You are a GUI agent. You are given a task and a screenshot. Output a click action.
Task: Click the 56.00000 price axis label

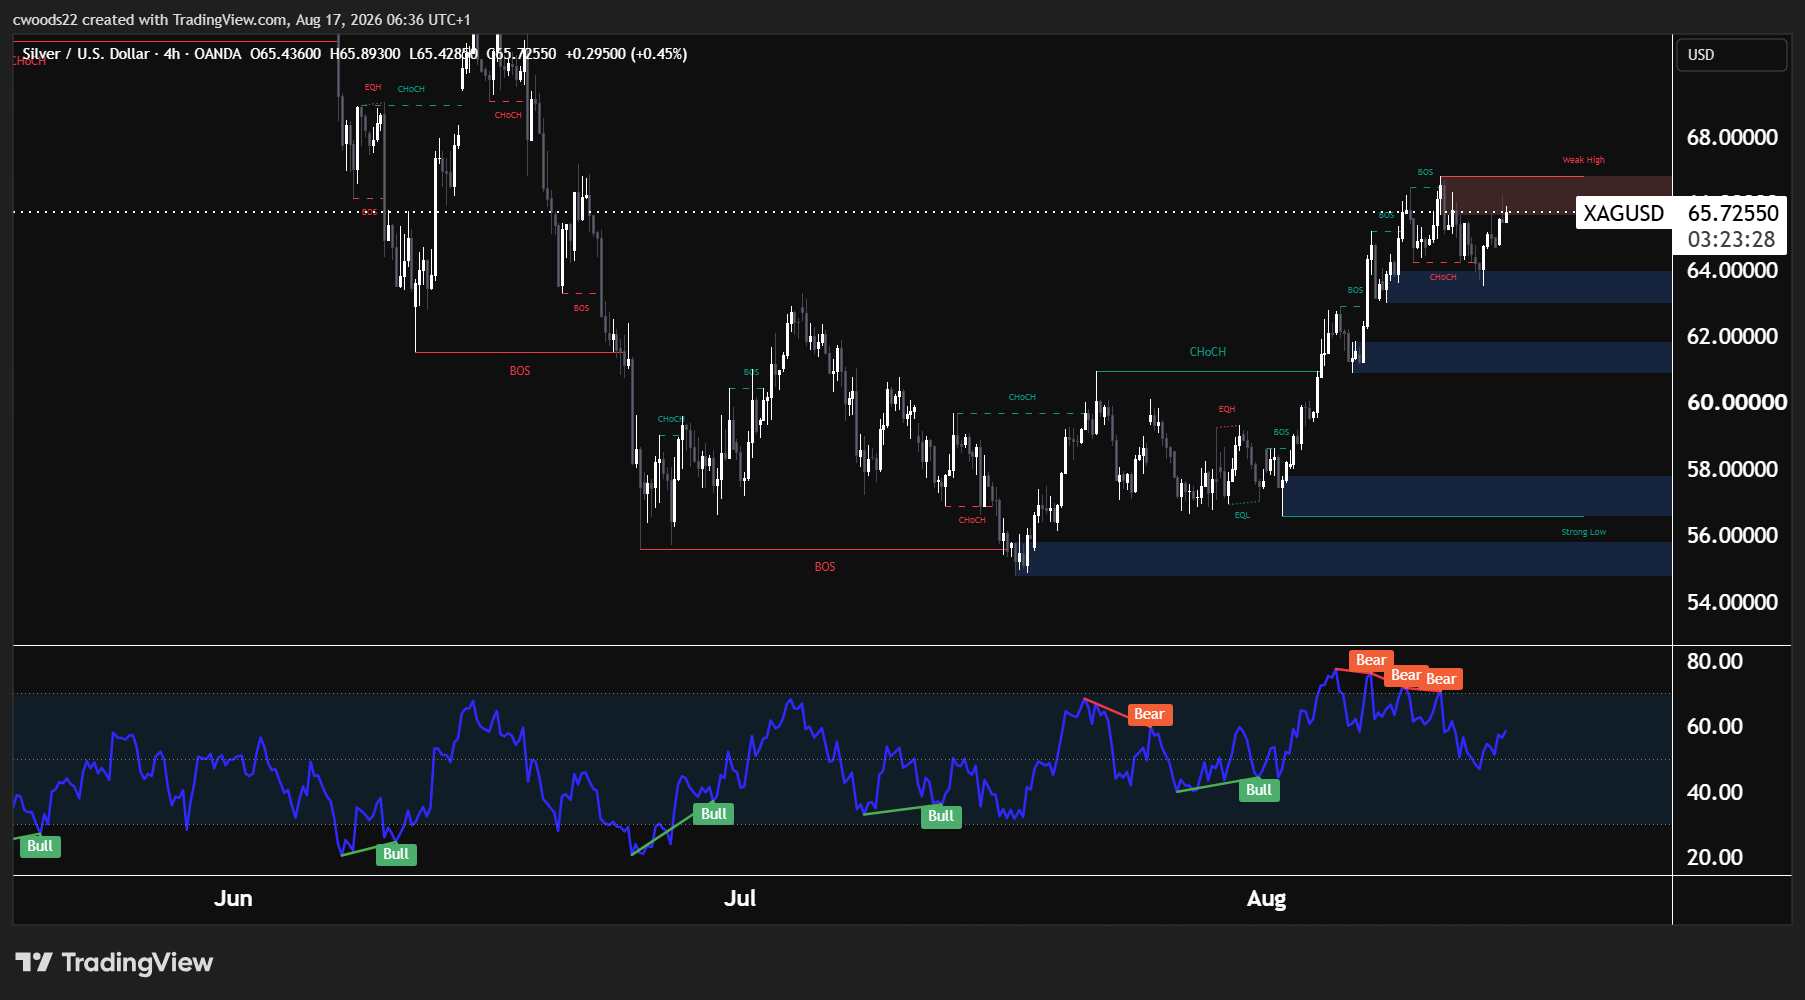(x=1732, y=535)
